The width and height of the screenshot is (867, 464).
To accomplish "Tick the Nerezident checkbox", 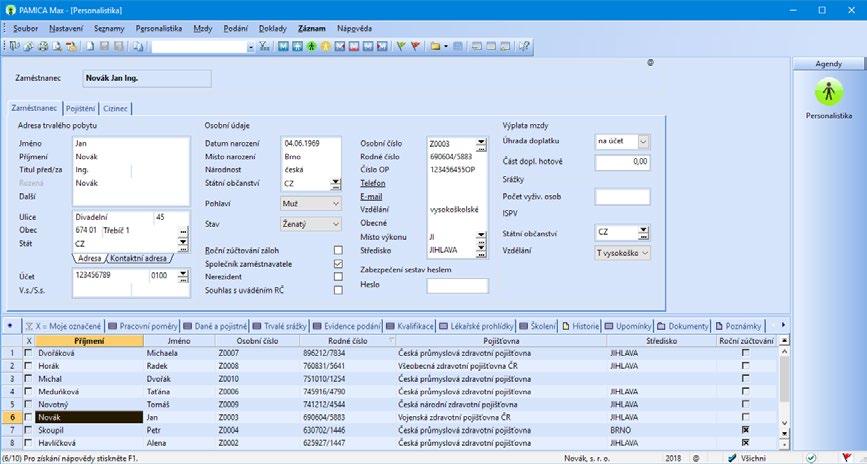I will tap(338, 277).
